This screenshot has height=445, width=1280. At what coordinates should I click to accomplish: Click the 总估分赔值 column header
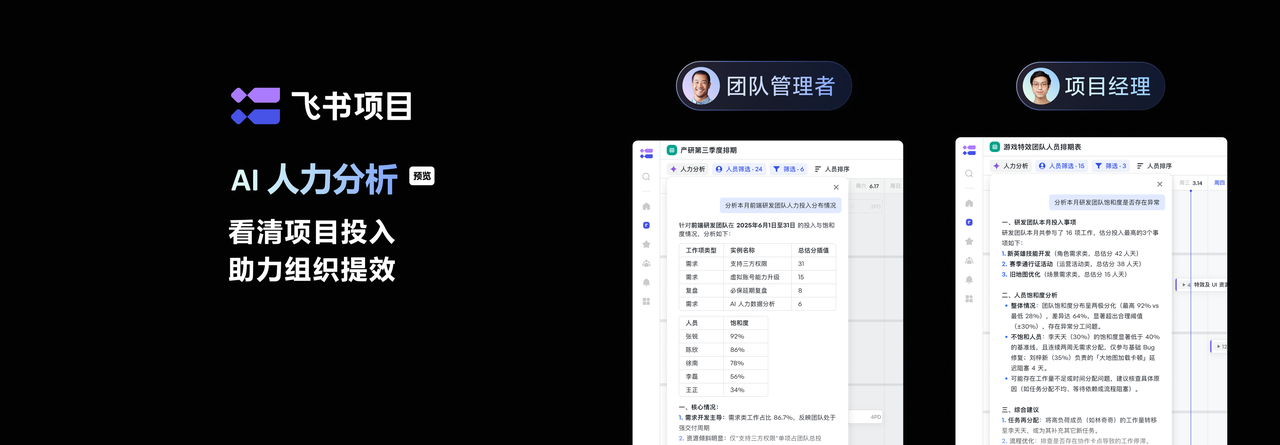pyautogui.click(x=813, y=249)
